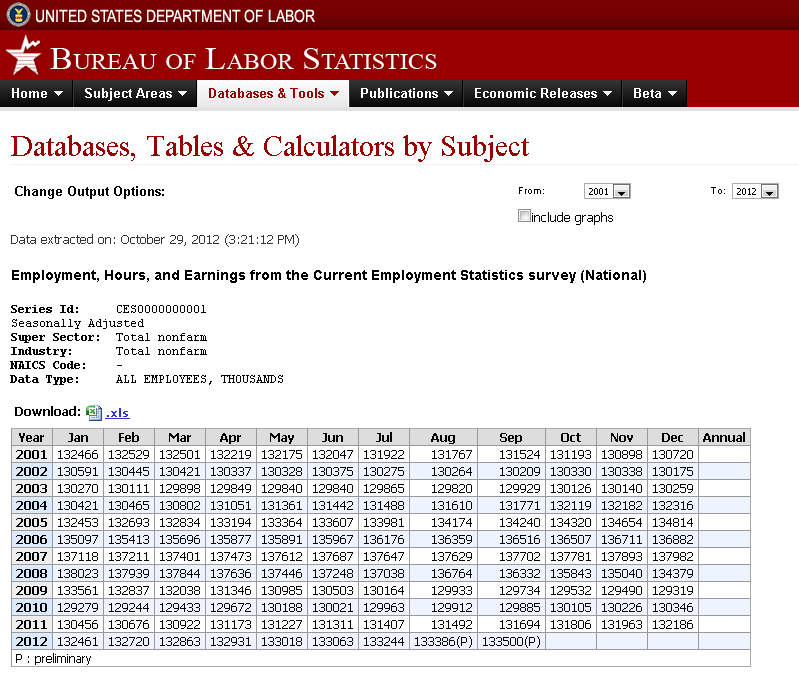Click the BLS star logo icon
This screenshot has width=799, height=689.
point(24,56)
